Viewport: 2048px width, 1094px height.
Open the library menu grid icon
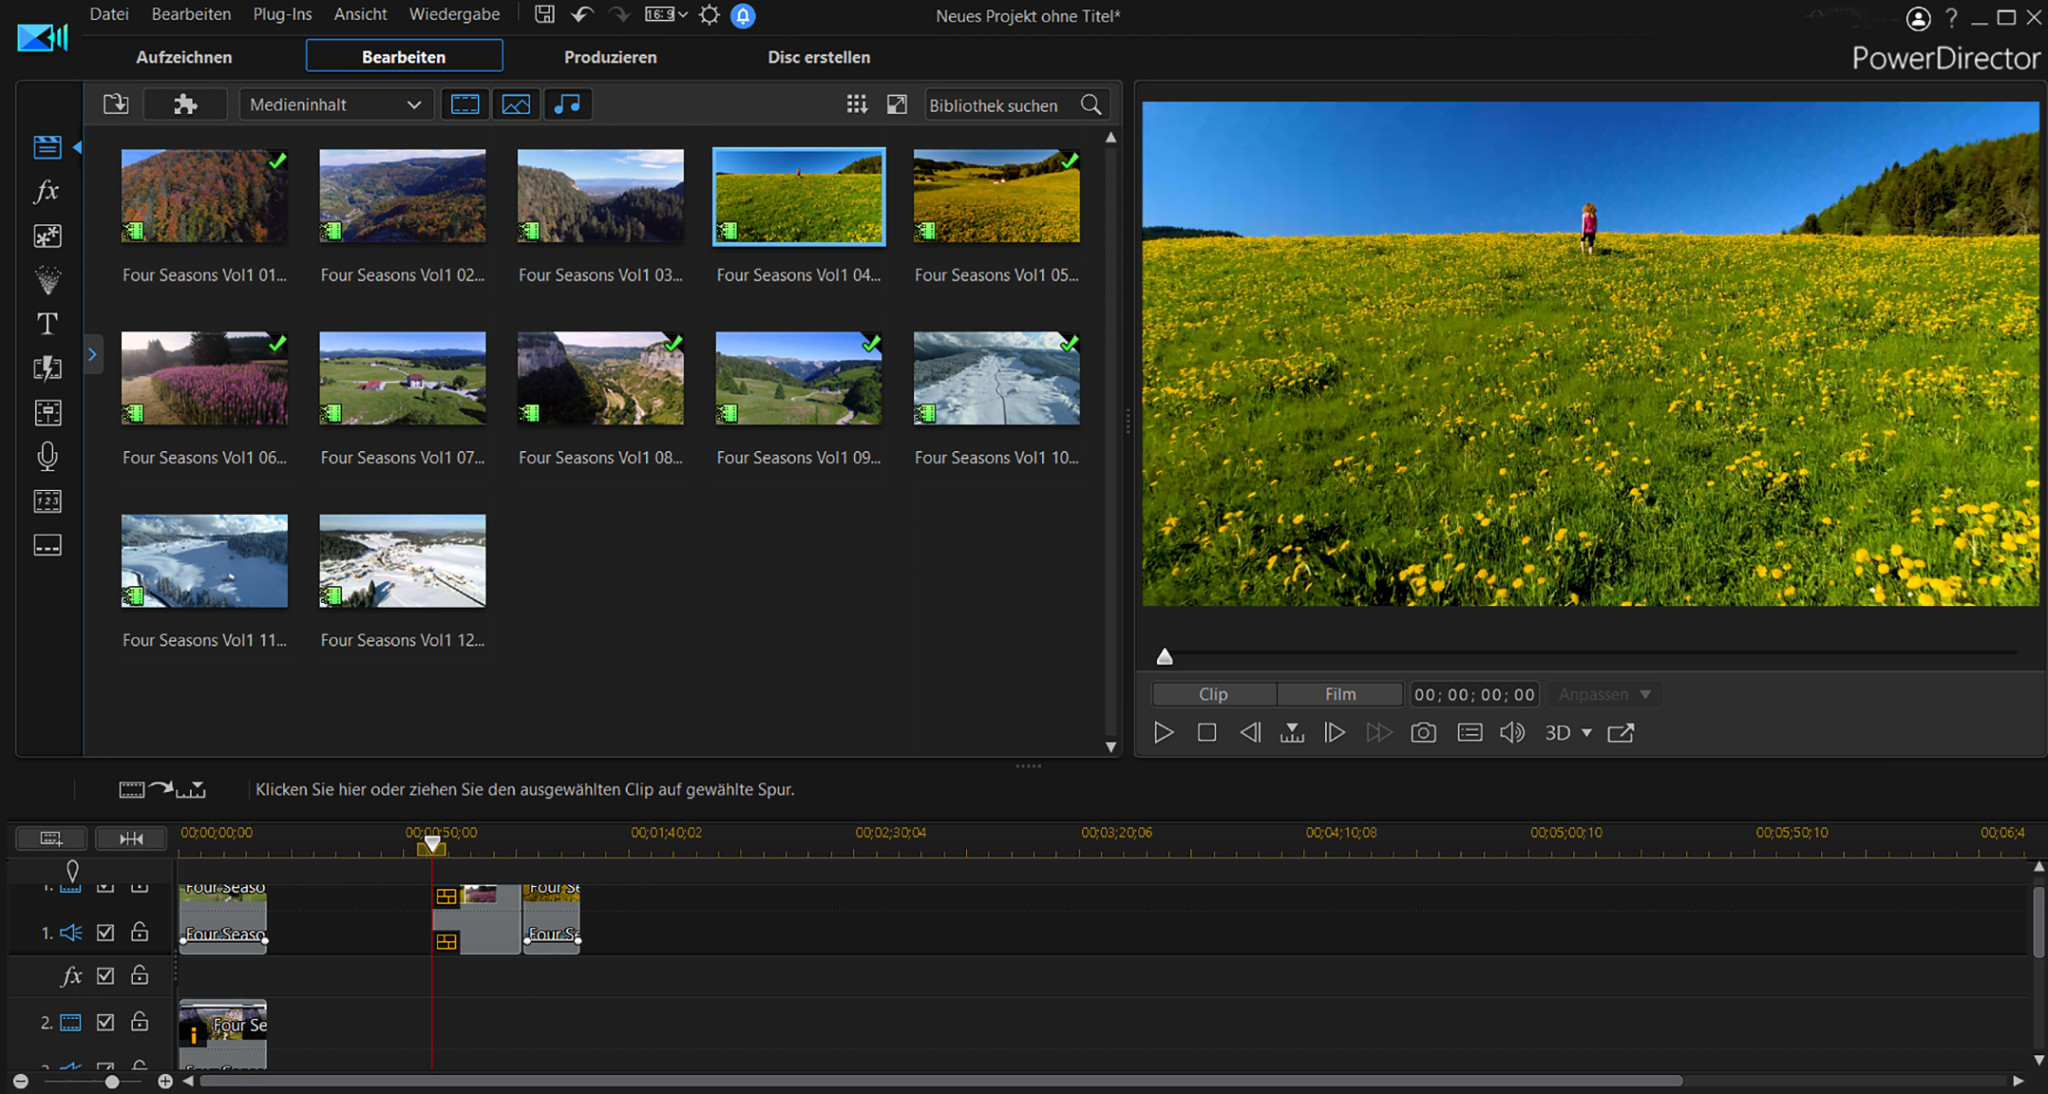coord(857,104)
